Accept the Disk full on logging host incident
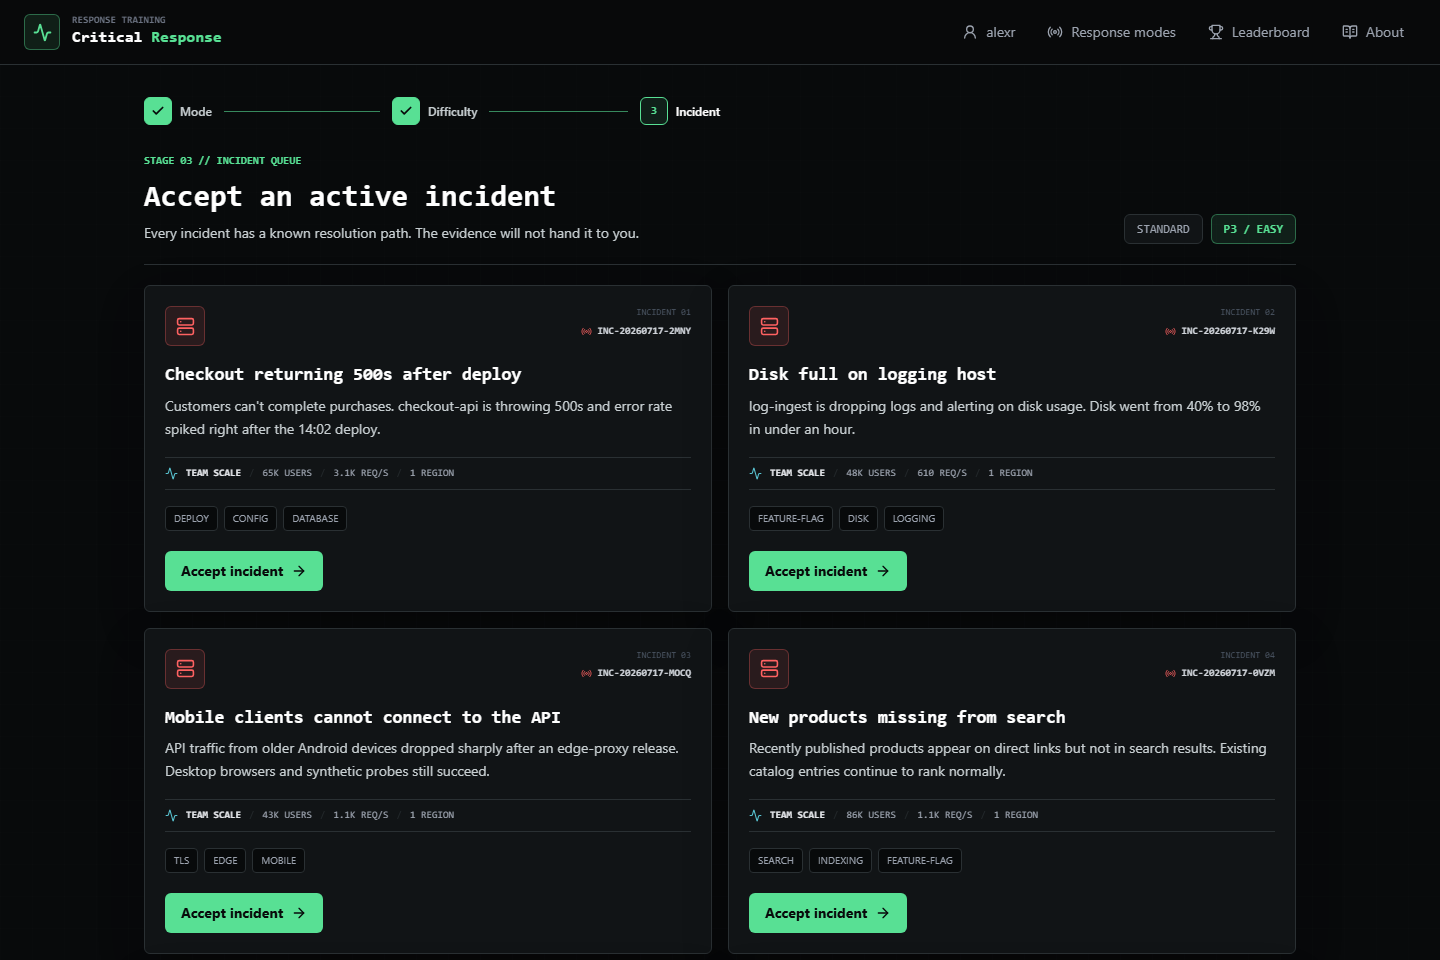1440x960 pixels. 828,571
